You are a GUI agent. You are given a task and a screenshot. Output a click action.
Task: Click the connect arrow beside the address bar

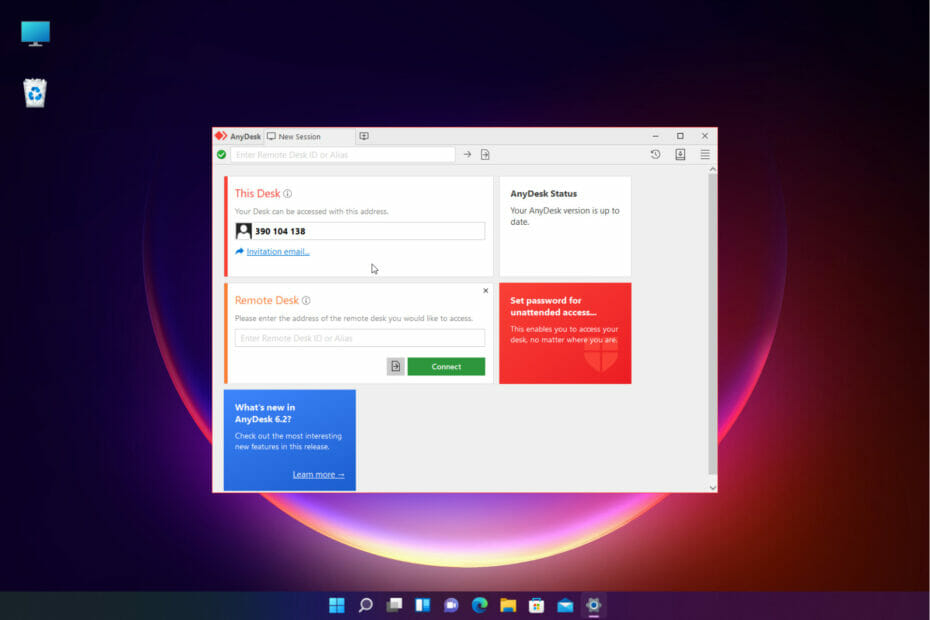467,154
